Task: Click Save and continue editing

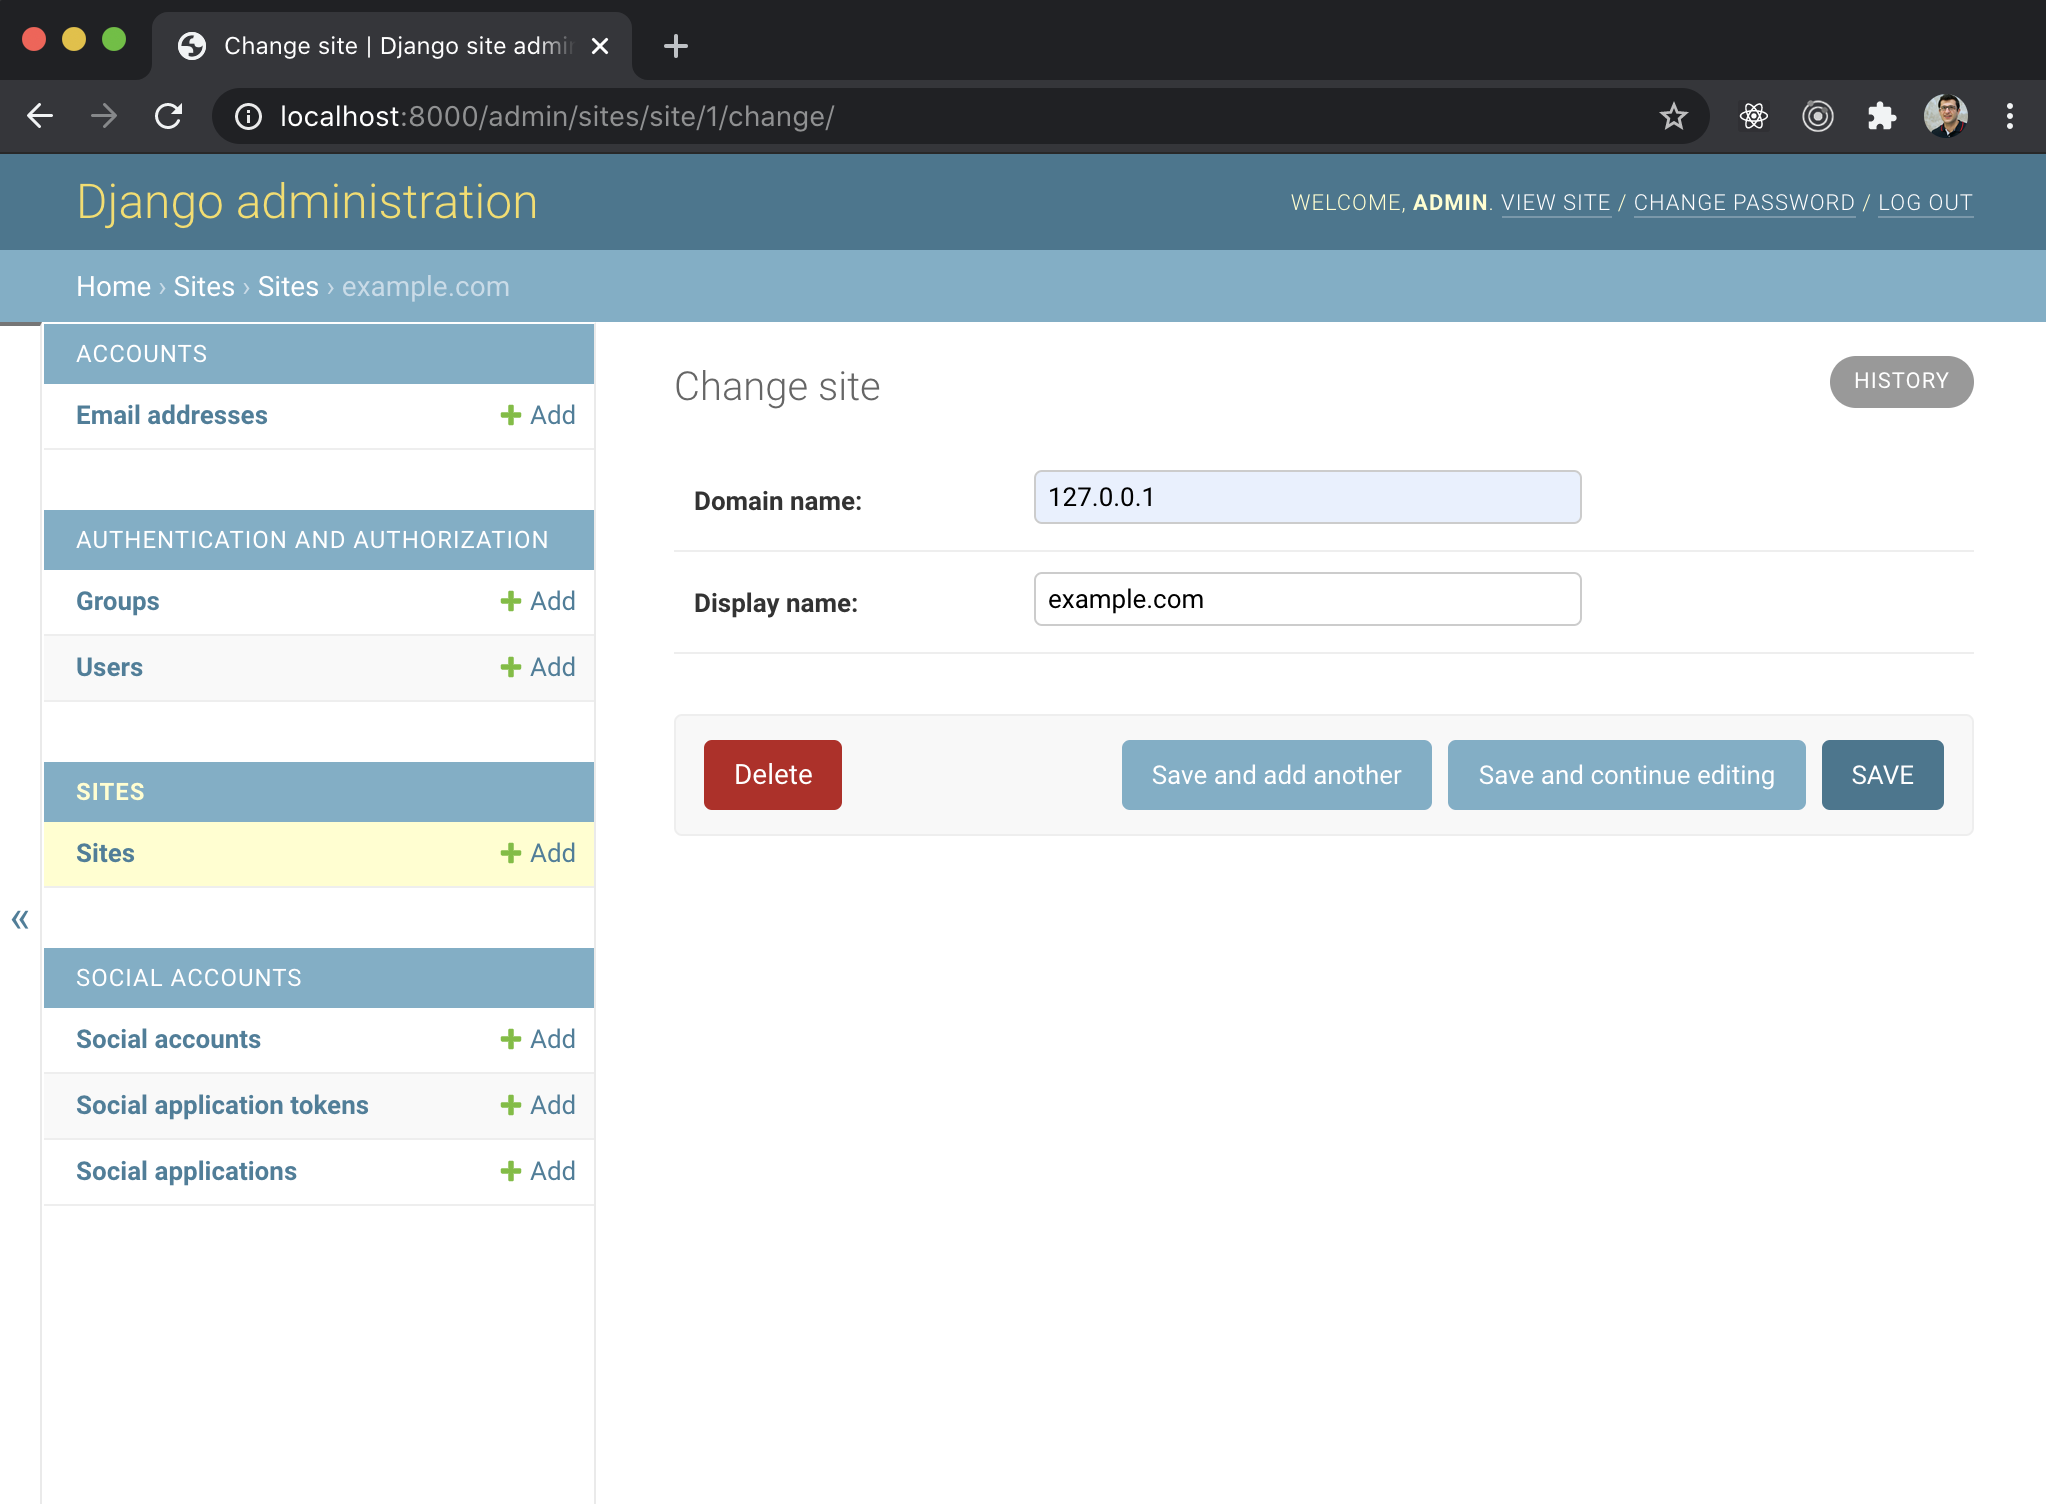Action: (x=1626, y=775)
